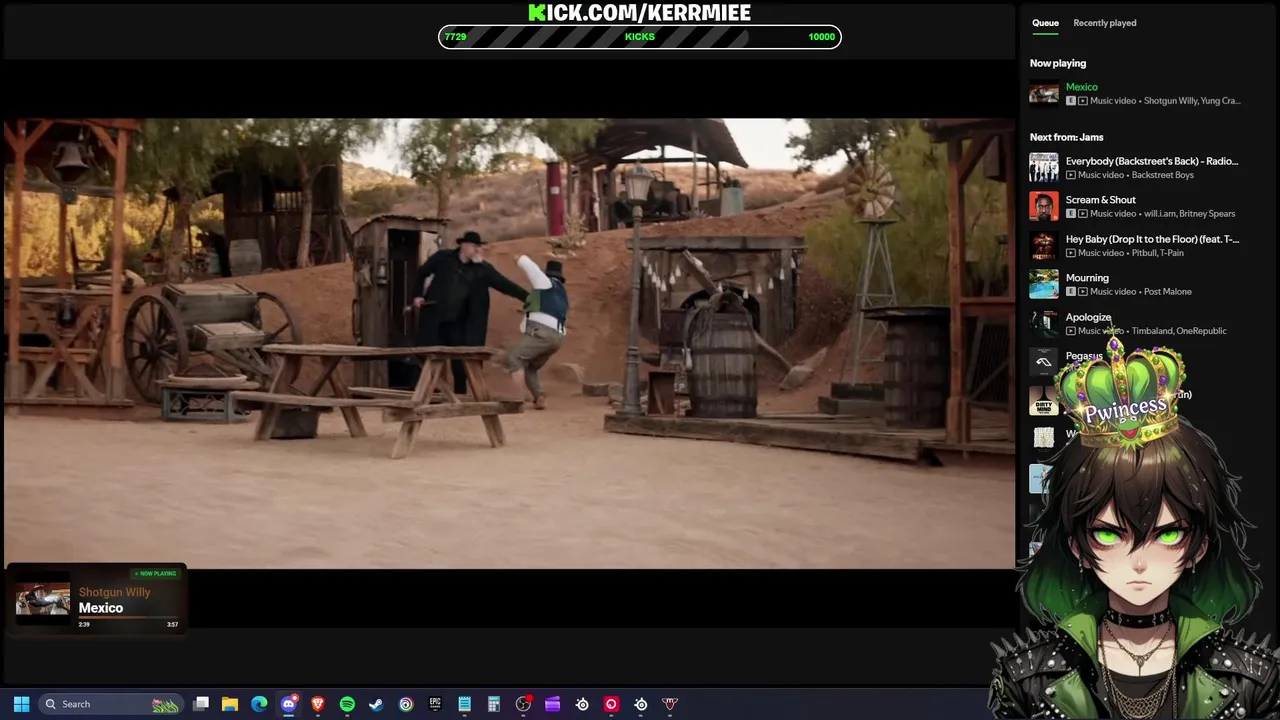1280x720 pixels.
Task: Switch to the Recently played tab
Action: pos(1104,23)
